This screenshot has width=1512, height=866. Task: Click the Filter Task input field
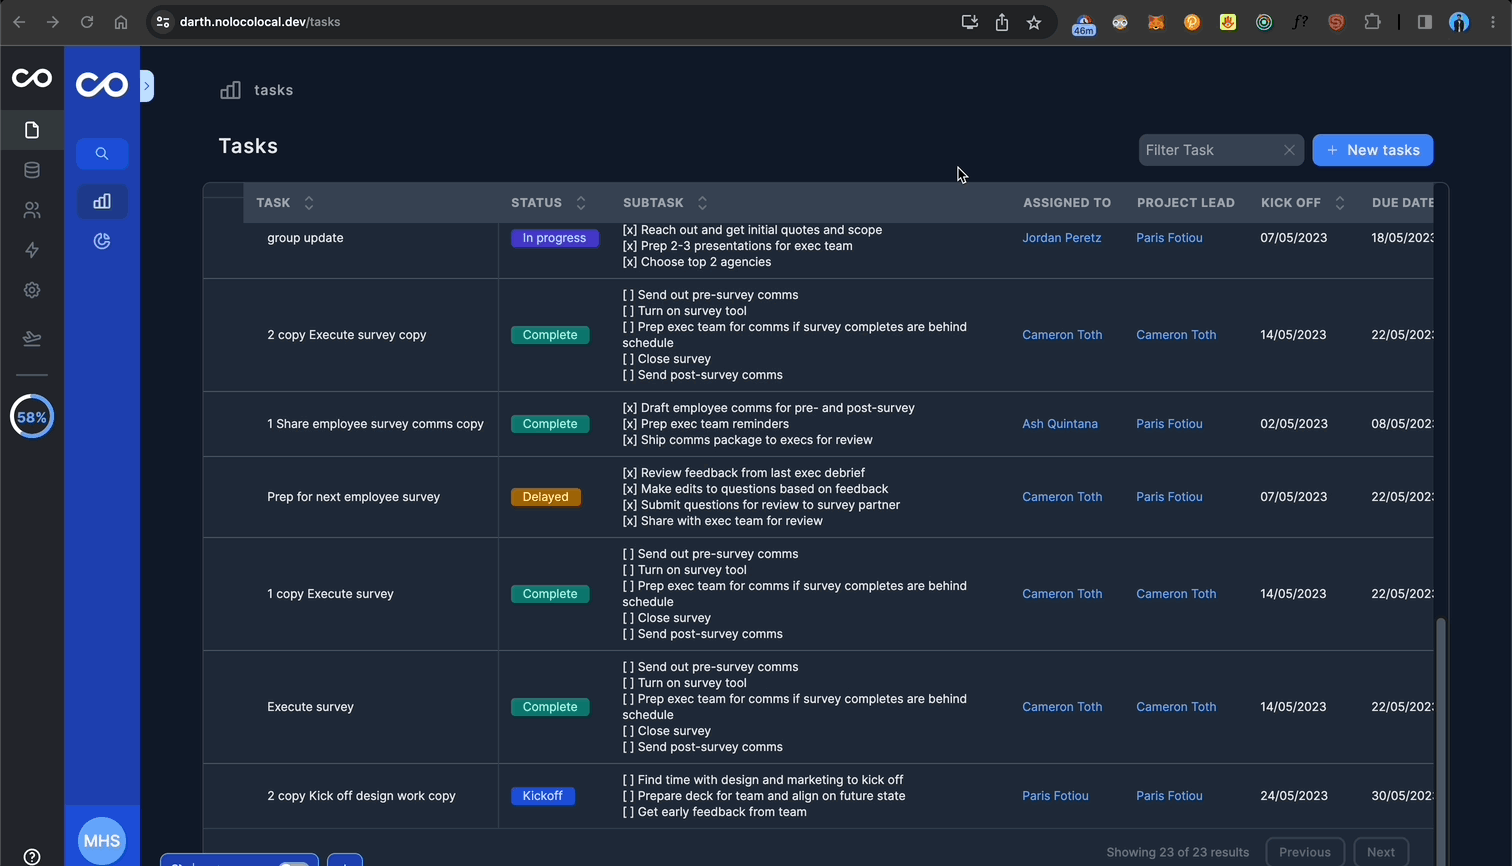pyautogui.click(x=1210, y=150)
